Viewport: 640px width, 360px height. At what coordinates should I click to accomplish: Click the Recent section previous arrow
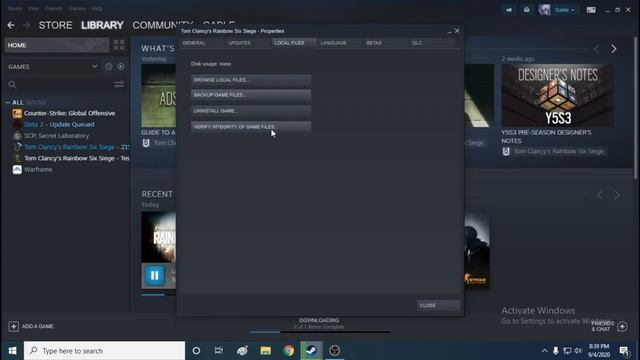point(600,195)
